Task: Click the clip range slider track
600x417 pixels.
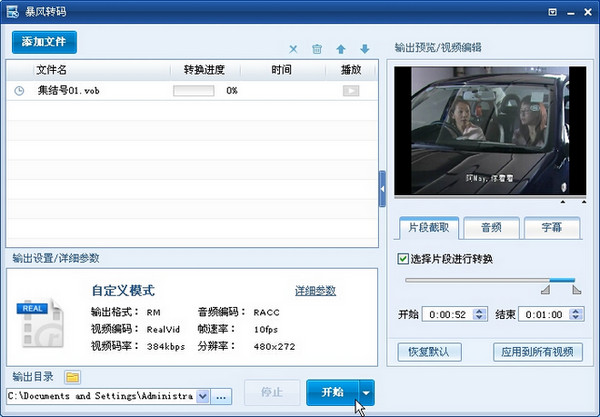Action: click(490, 280)
